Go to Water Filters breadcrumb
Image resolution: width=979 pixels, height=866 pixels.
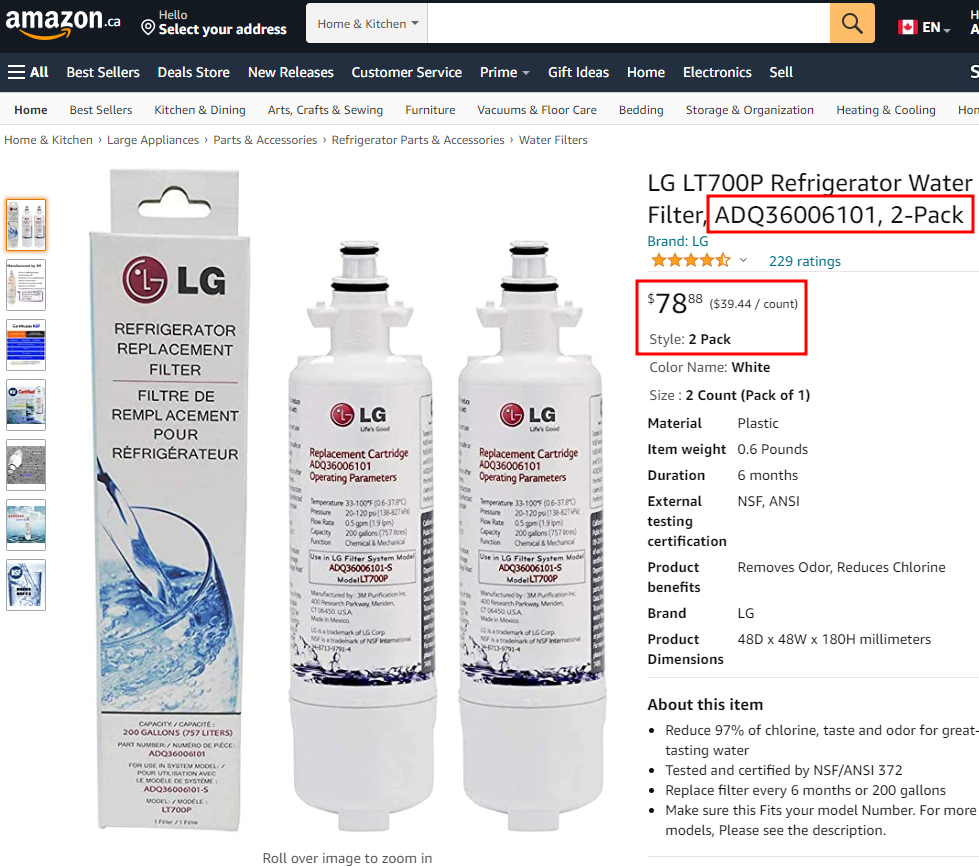[x=553, y=140]
